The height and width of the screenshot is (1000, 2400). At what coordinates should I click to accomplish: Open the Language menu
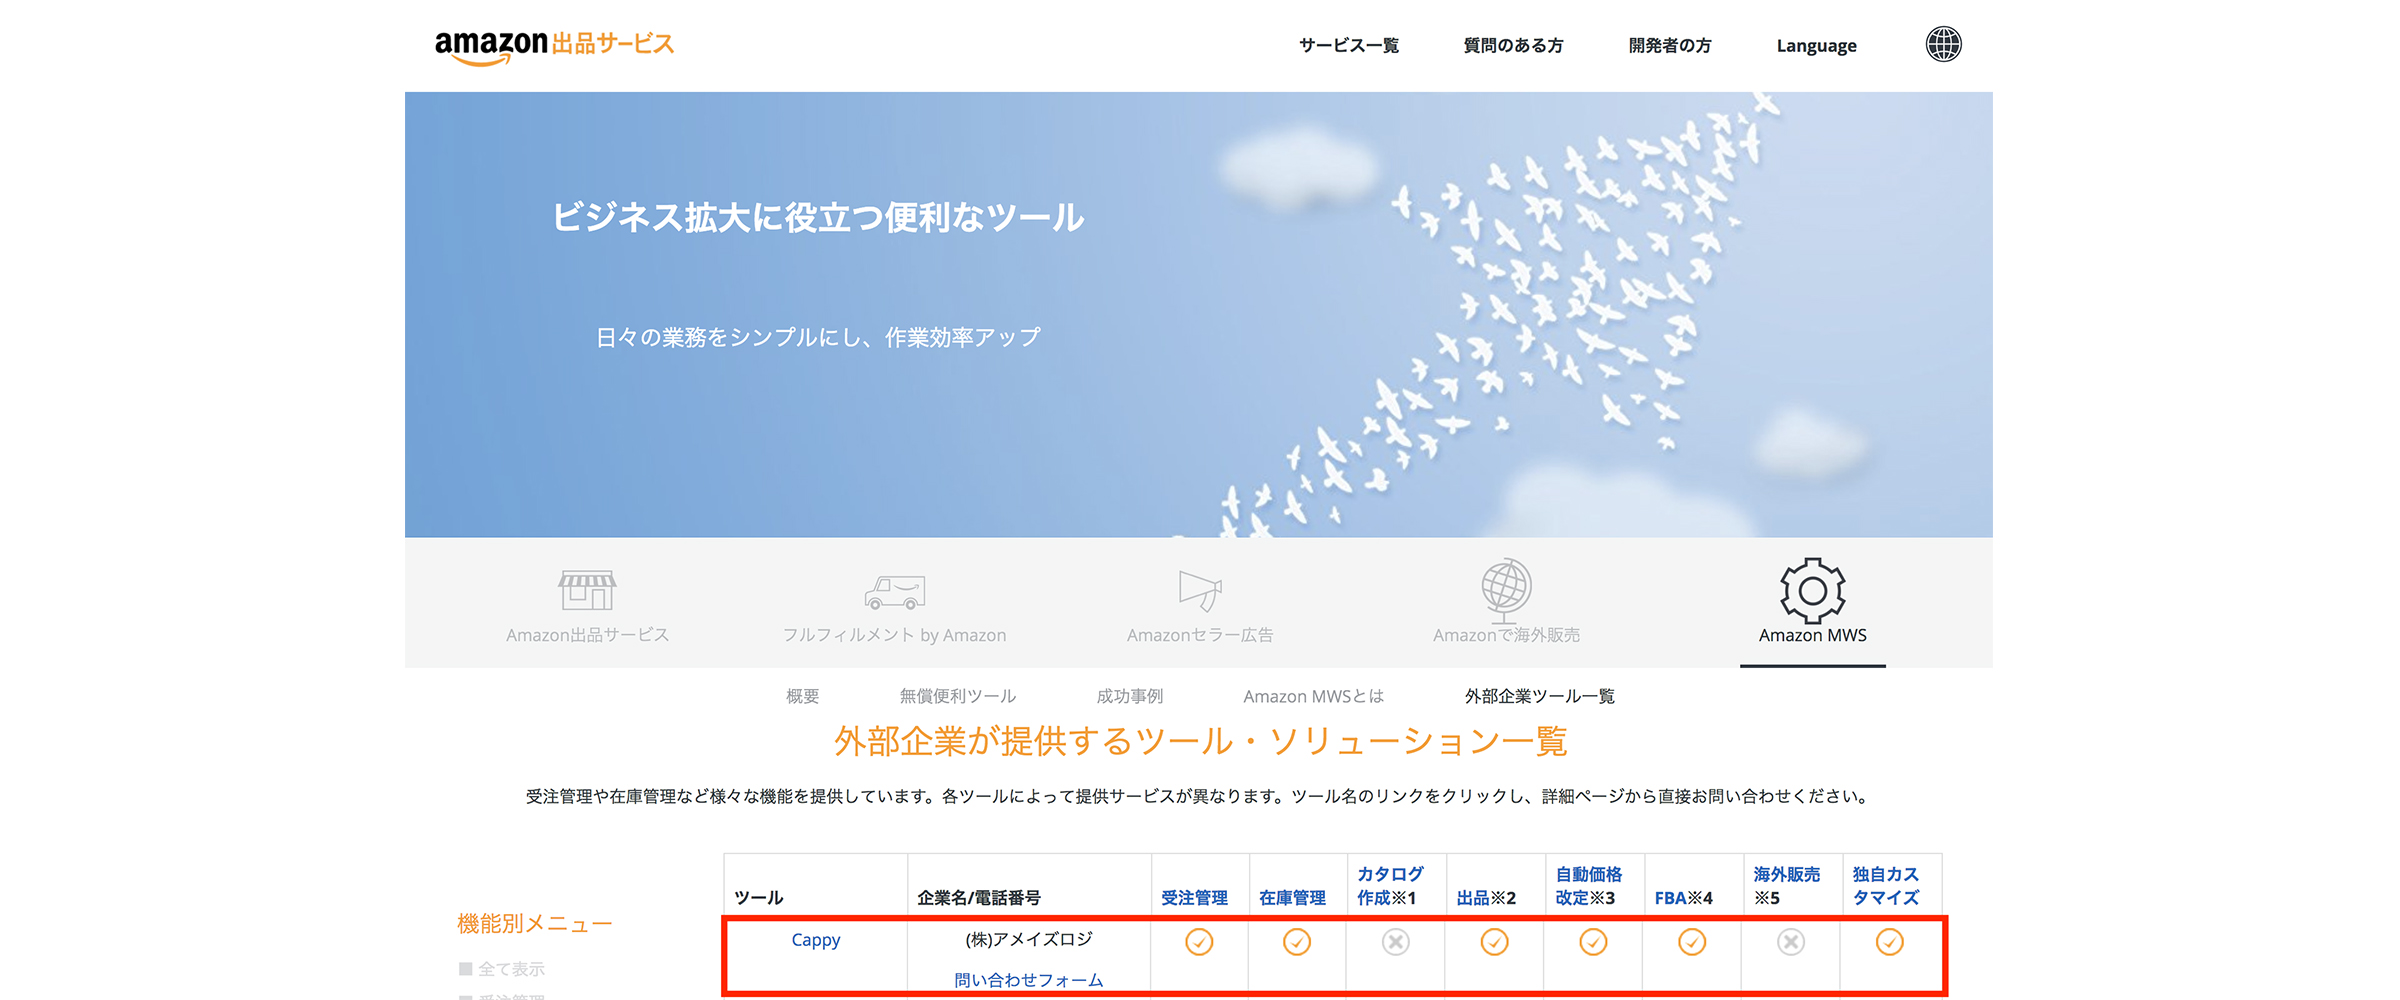coord(1816,46)
